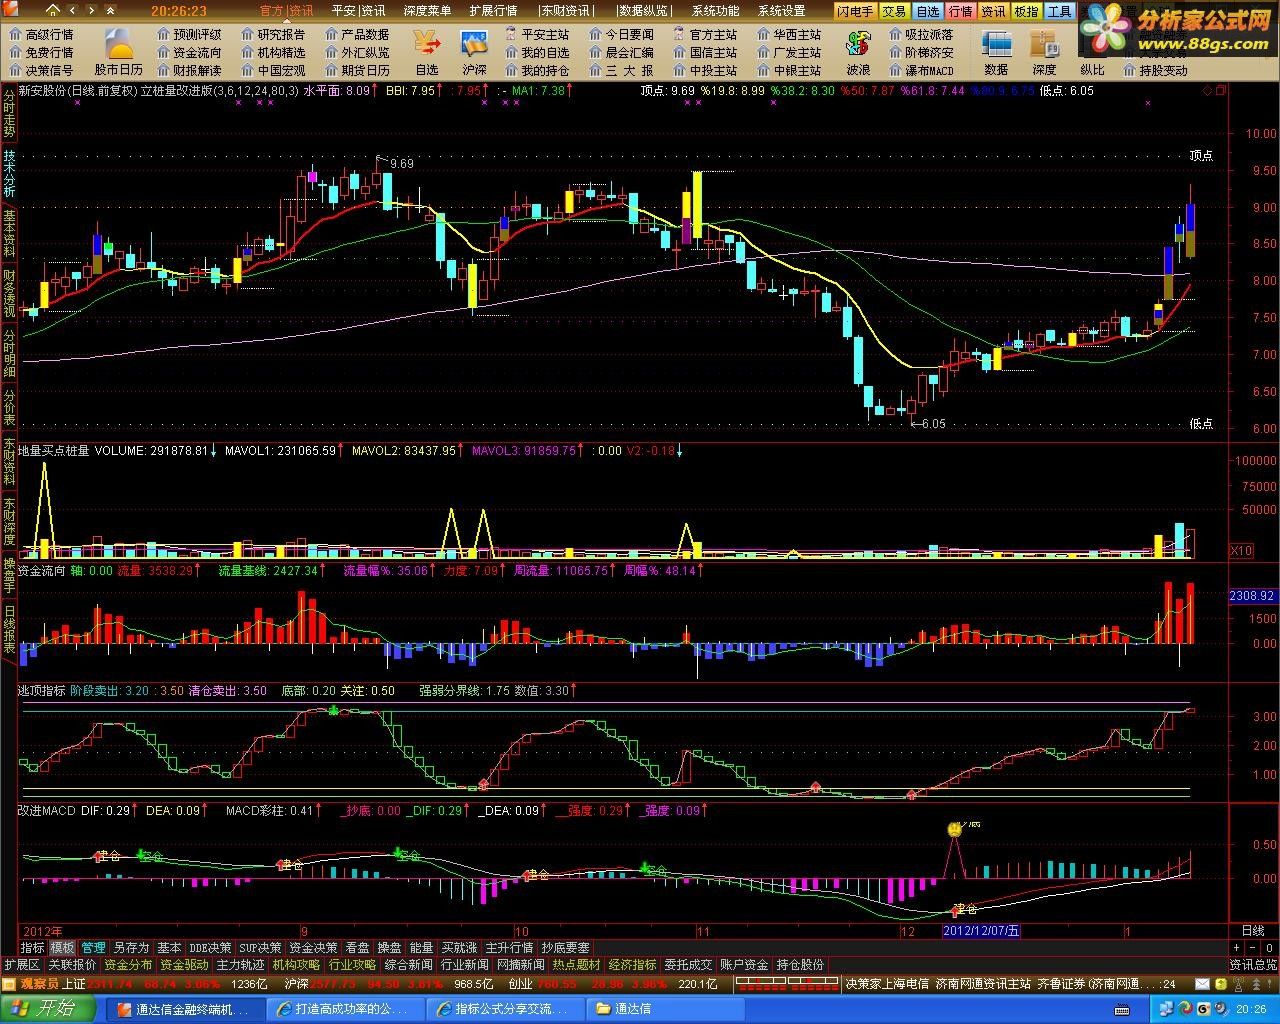Open 决策信号 decision signals
The width and height of the screenshot is (1280, 1024).
[x=41, y=70]
